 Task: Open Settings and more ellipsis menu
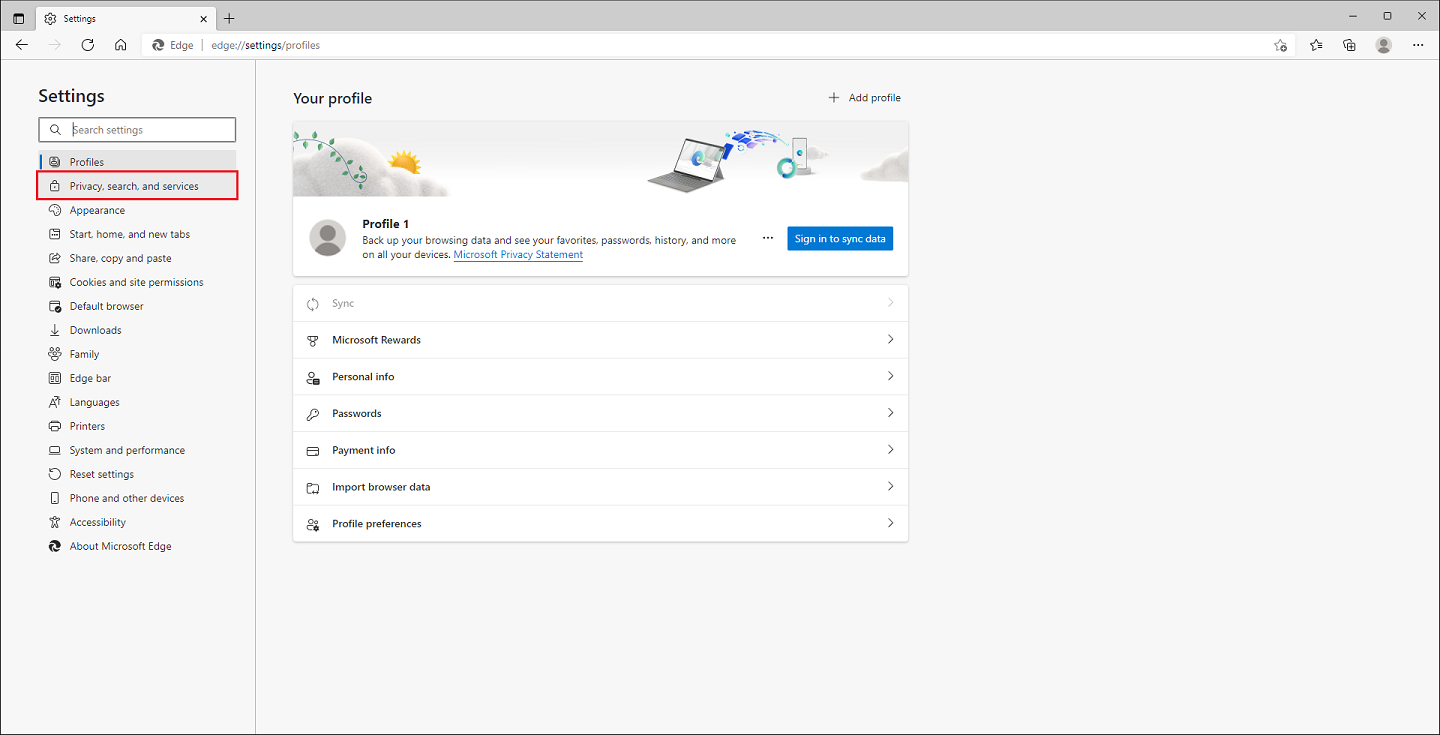[x=1418, y=45]
